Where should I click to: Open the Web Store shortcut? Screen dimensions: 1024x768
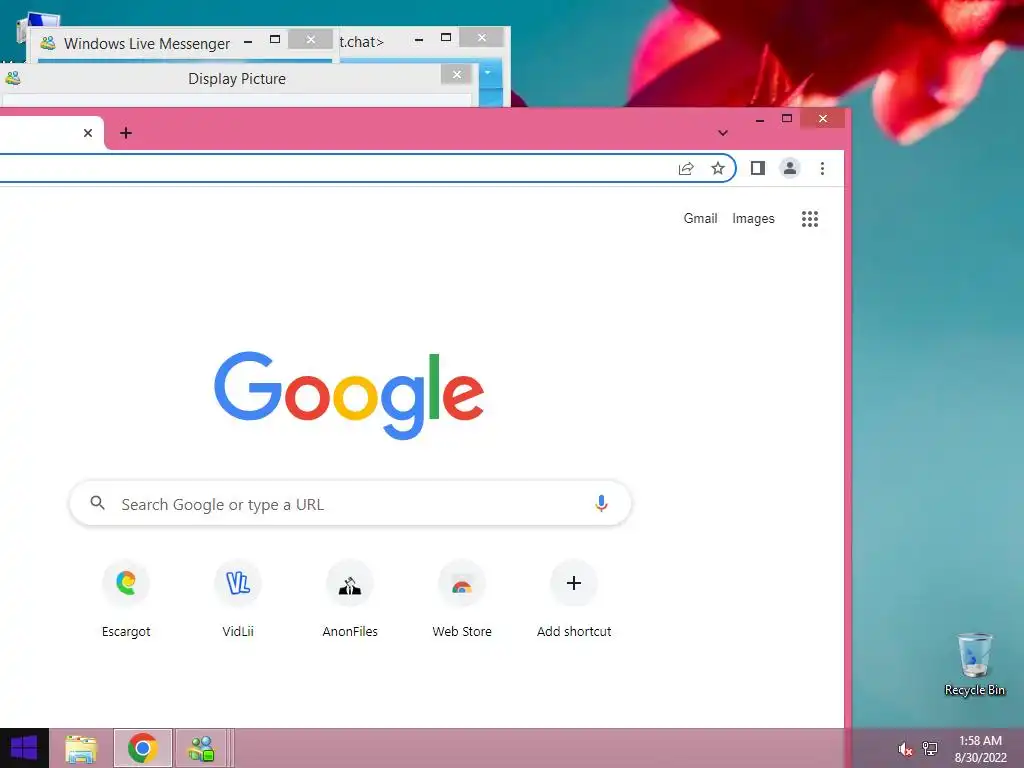coord(462,600)
